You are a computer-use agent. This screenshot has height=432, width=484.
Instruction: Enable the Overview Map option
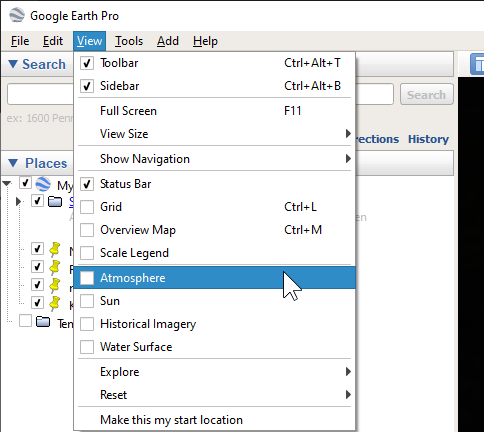215,230
